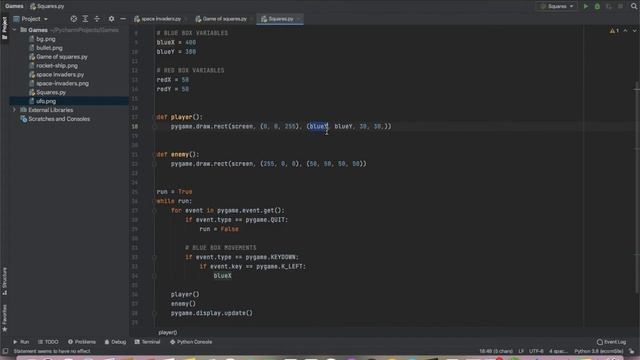The height and width of the screenshot is (360, 640).
Task: Click the LF line separator in status bar
Action: [521, 351]
